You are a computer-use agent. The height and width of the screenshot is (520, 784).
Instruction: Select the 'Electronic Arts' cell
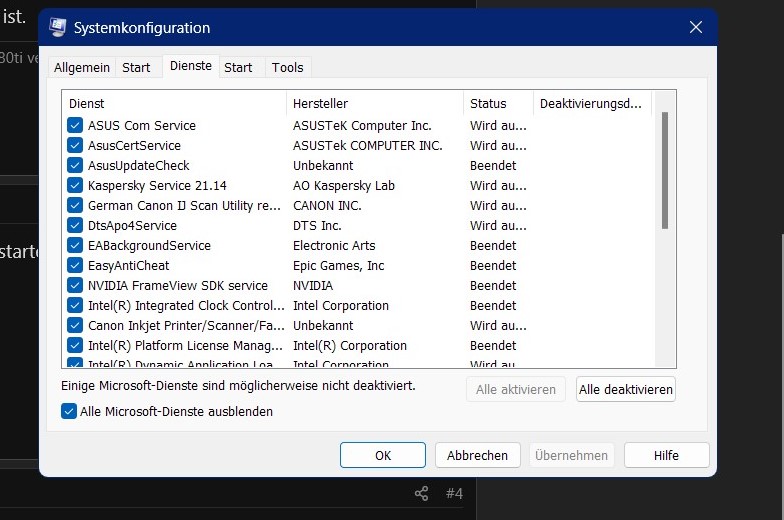[334, 246]
